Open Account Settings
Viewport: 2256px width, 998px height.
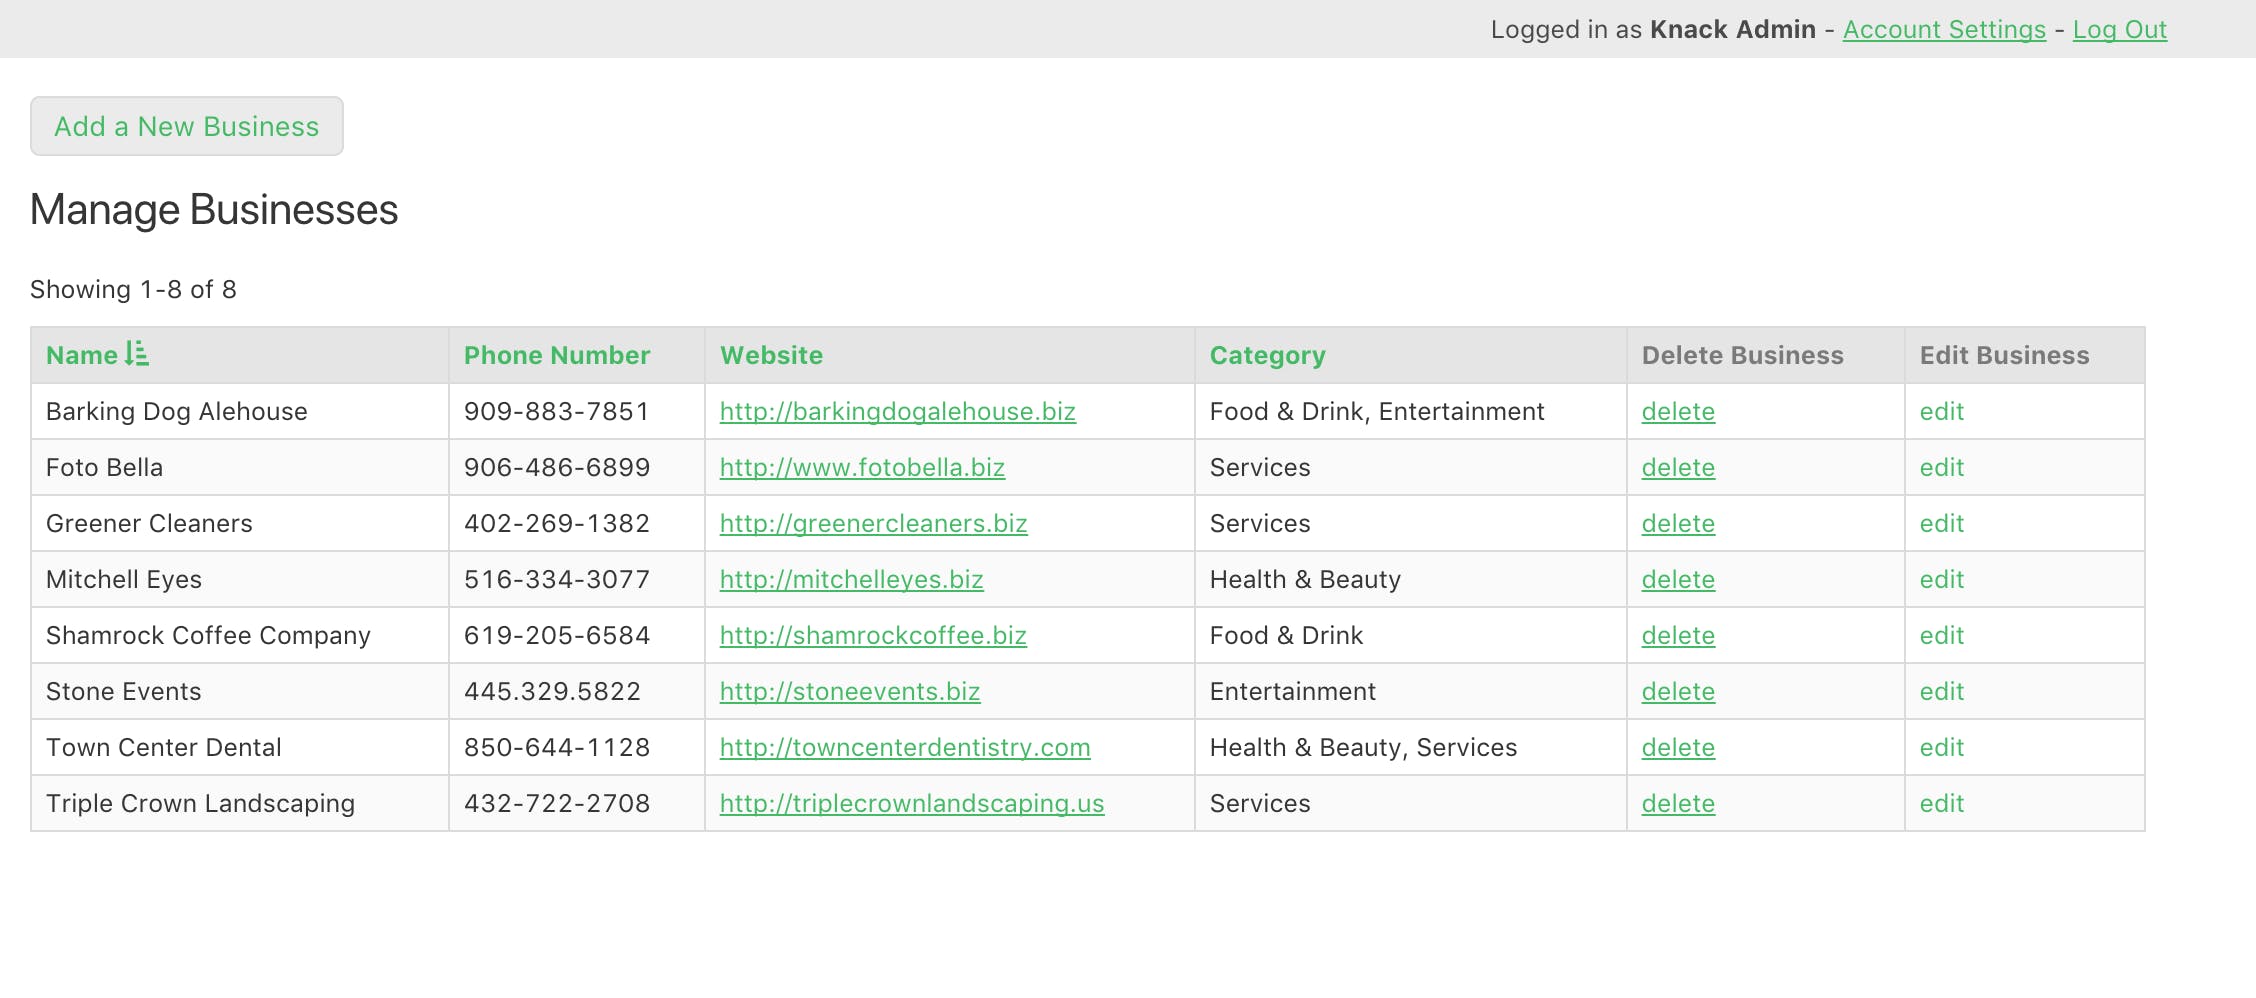coord(1943,29)
